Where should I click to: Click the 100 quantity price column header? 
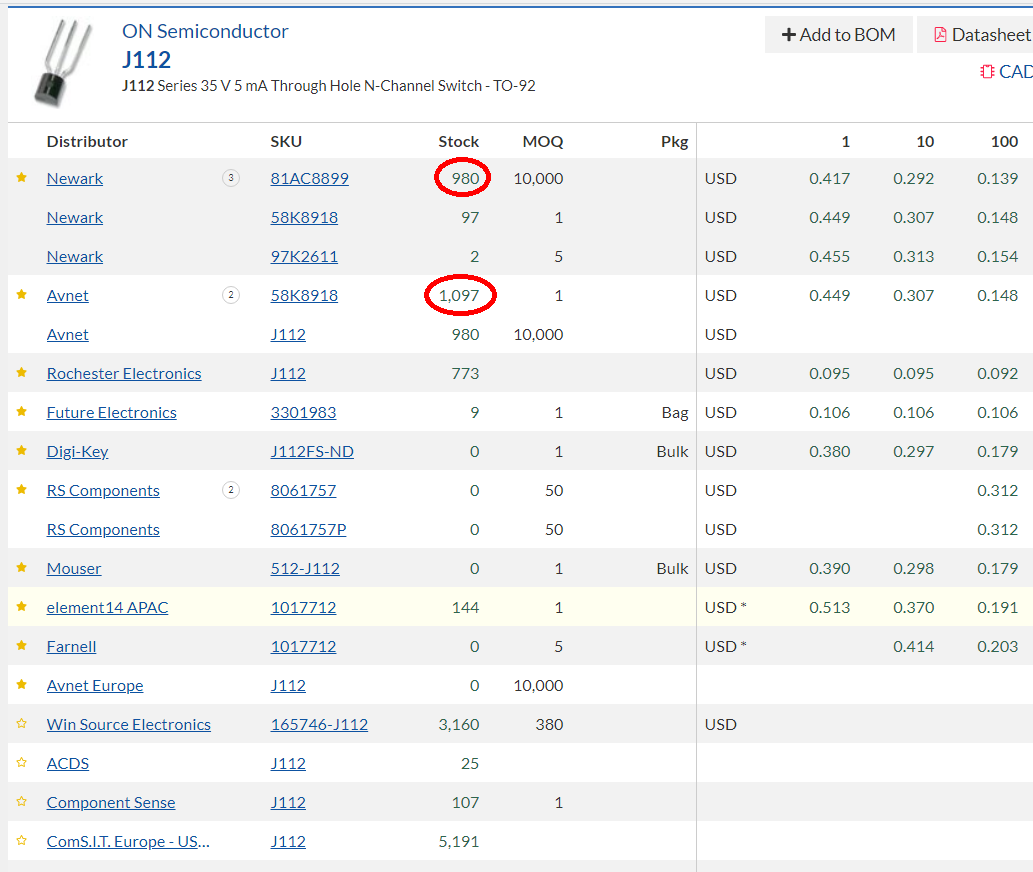(1004, 142)
